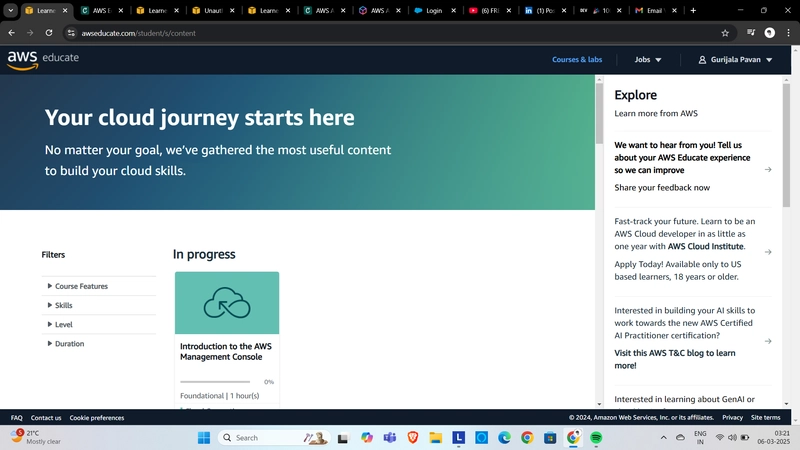Open the OneDrive cloud tray icon
This screenshot has height=450, width=800.
[681, 438]
